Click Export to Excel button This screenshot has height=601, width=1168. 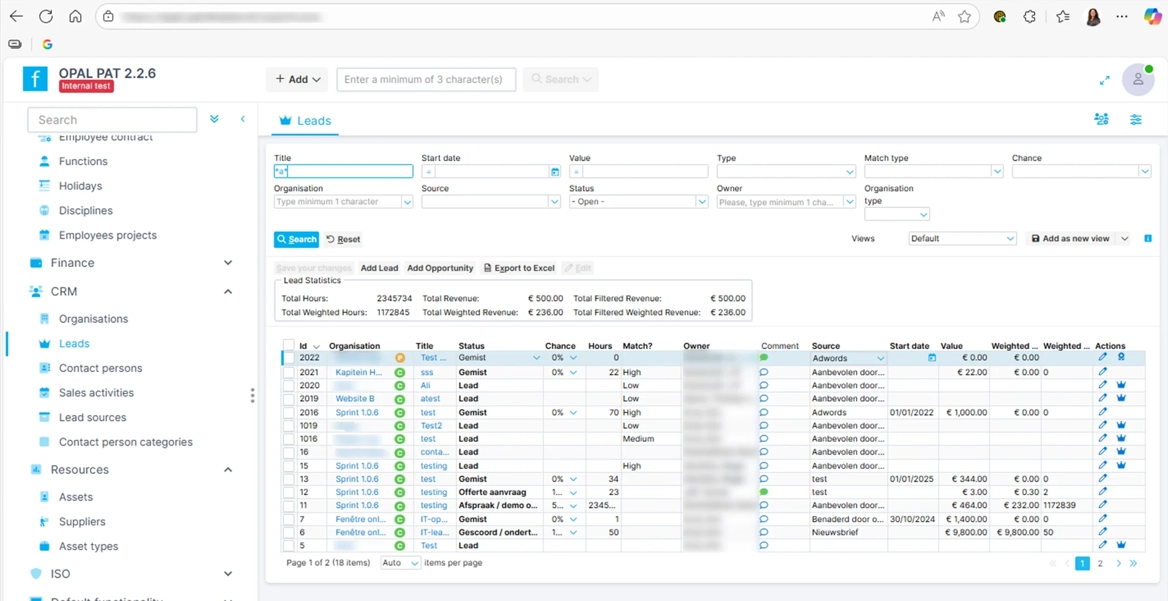(519, 268)
